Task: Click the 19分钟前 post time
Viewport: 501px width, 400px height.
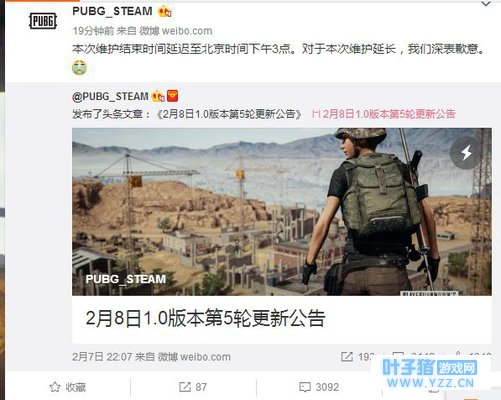Action: 93,31
